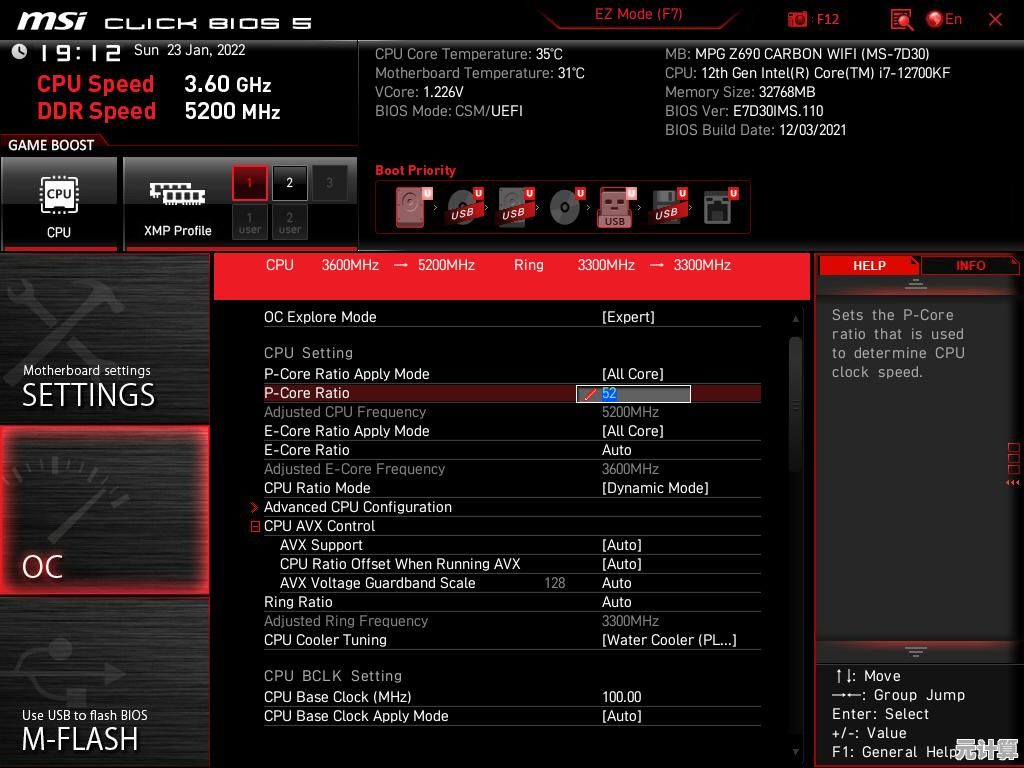Click the collapse handle atop the help panel
Image resolution: width=1024 pixels, height=768 pixels.
tap(916, 284)
